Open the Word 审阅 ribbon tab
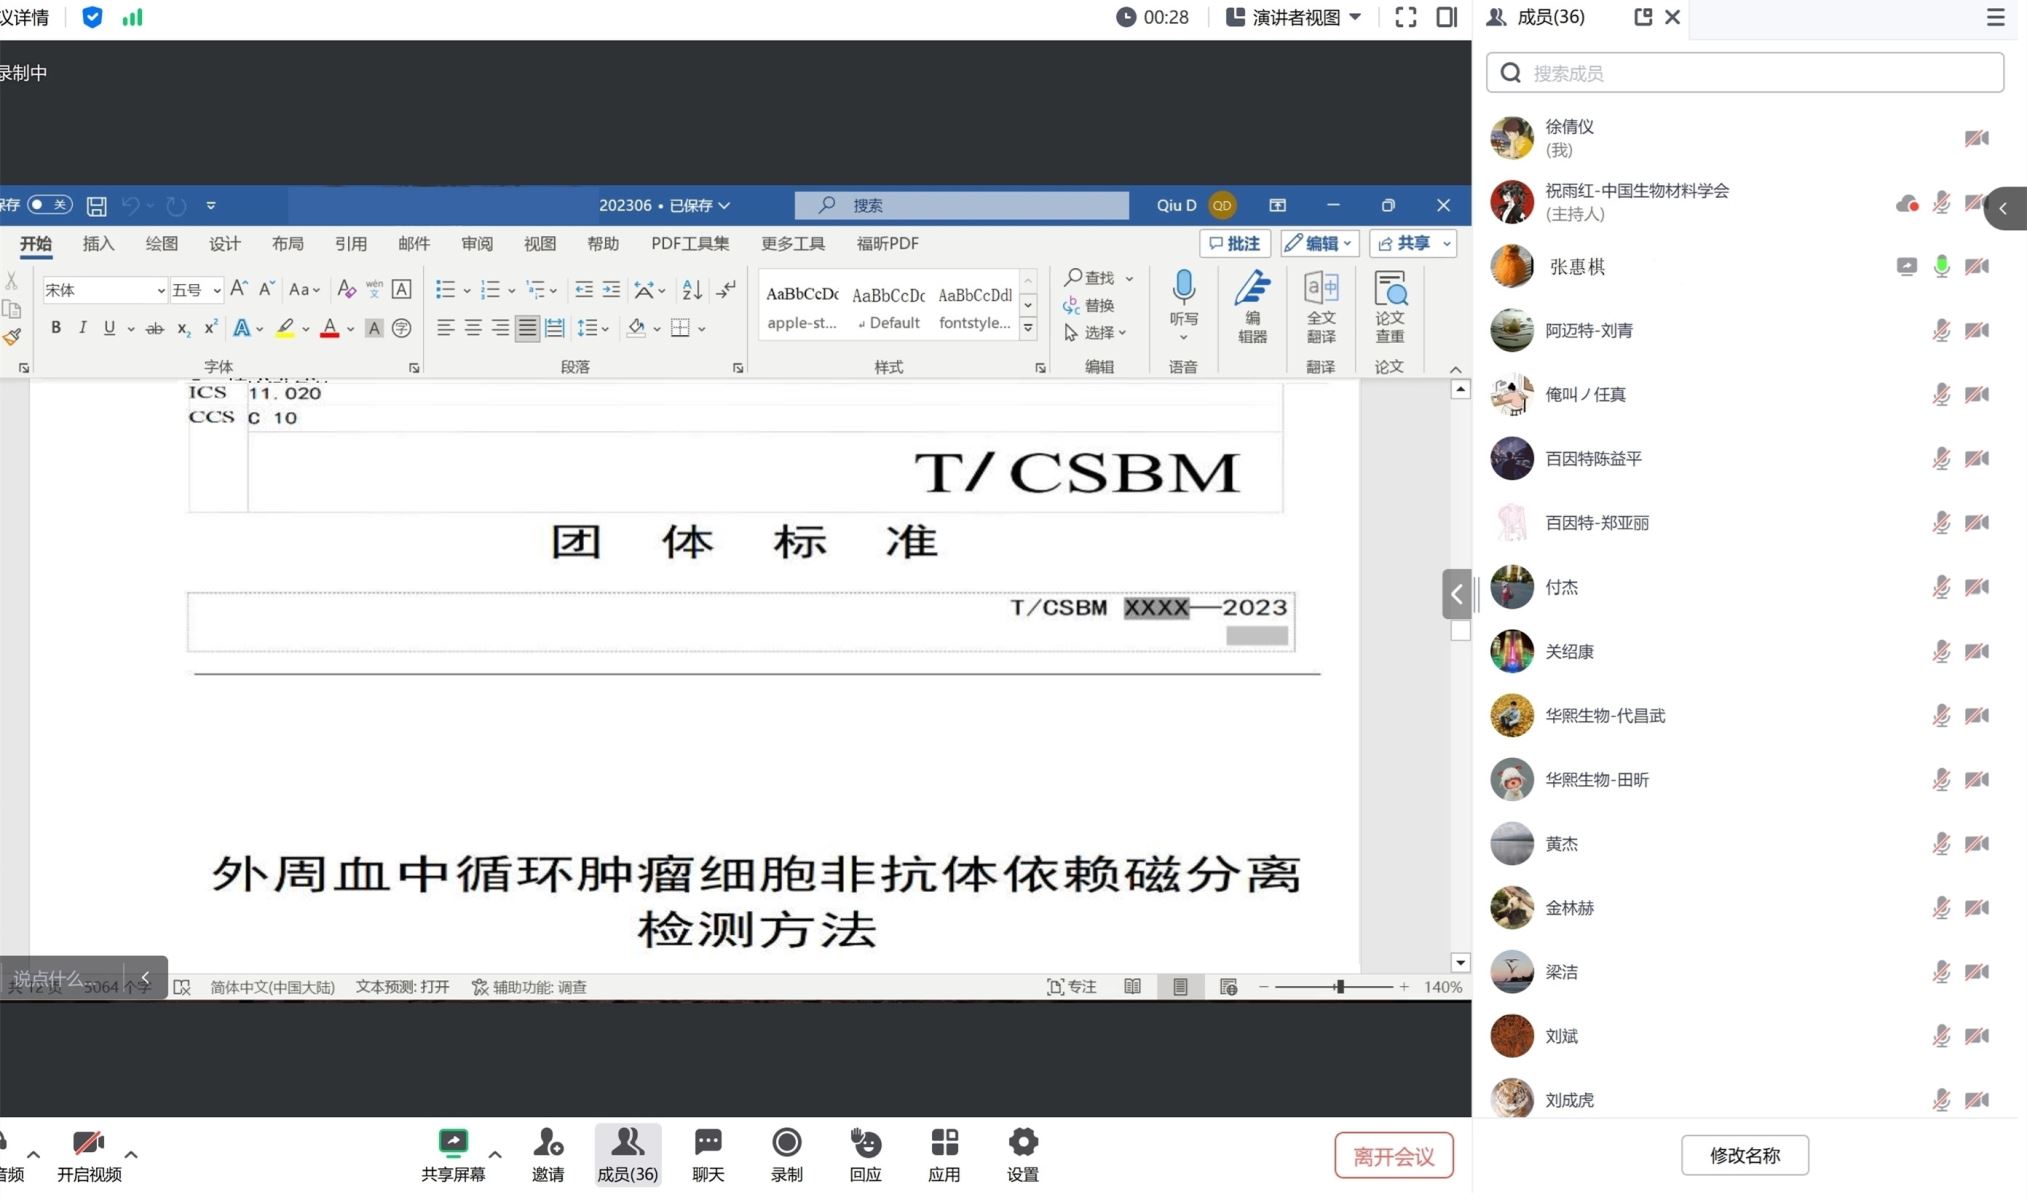Image resolution: width=2027 pixels, height=1200 pixels. pyautogui.click(x=477, y=244)
